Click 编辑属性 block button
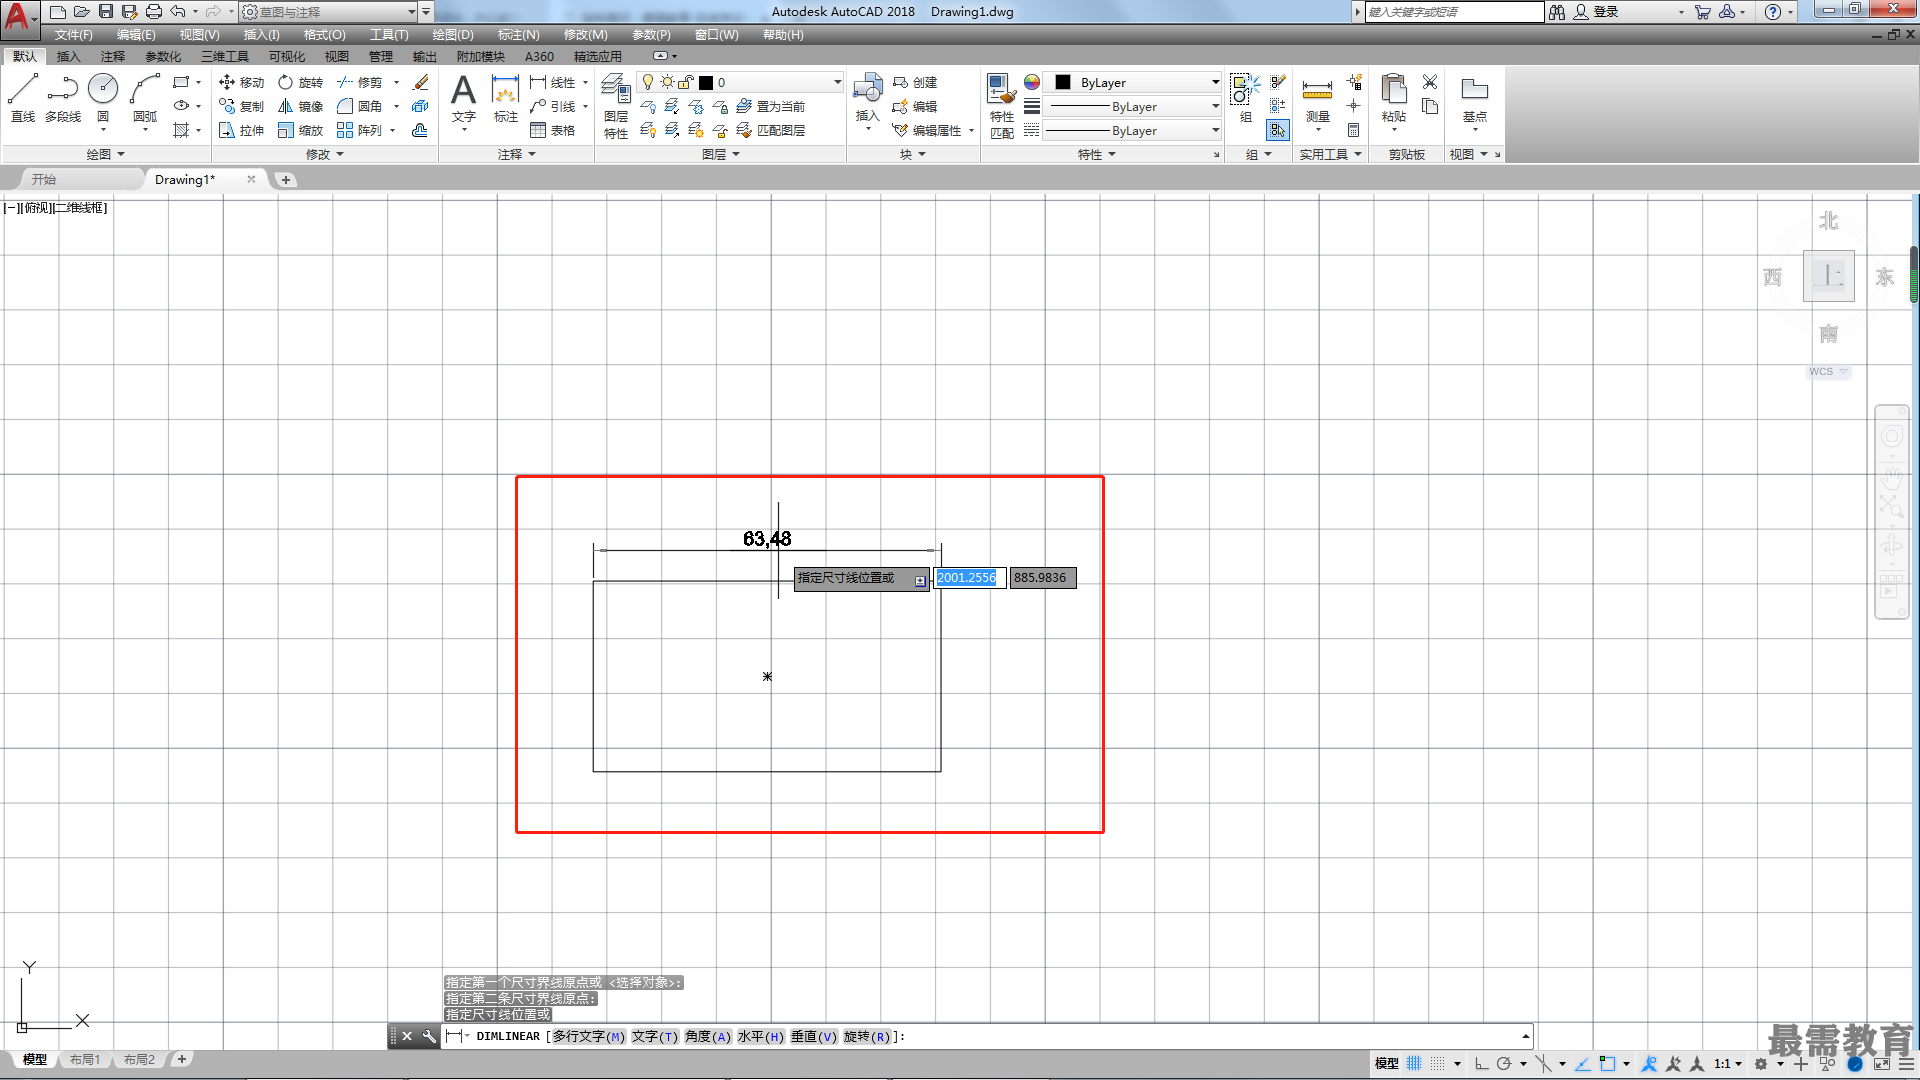 pos(926,130)
